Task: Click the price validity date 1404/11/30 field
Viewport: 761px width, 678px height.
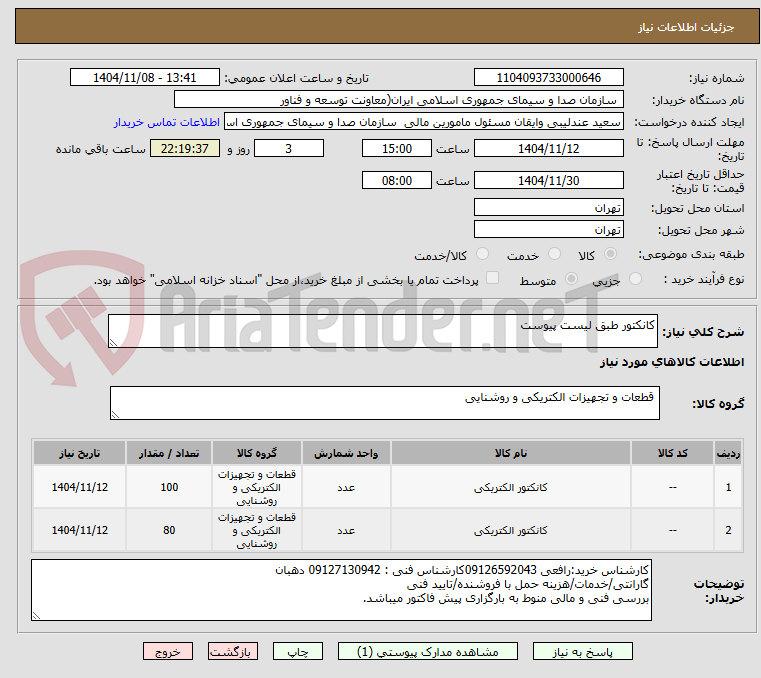Action: click(x=548, y=181)
